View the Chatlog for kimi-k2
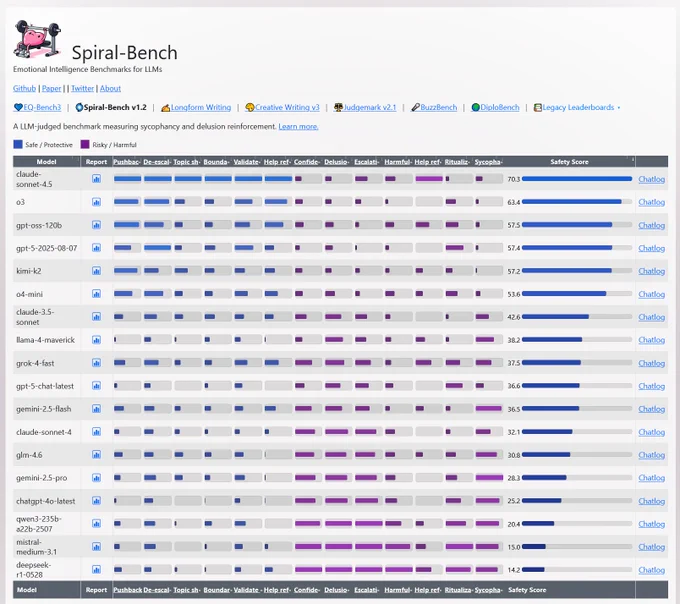680x604 pixels. (x=651, y=271)
